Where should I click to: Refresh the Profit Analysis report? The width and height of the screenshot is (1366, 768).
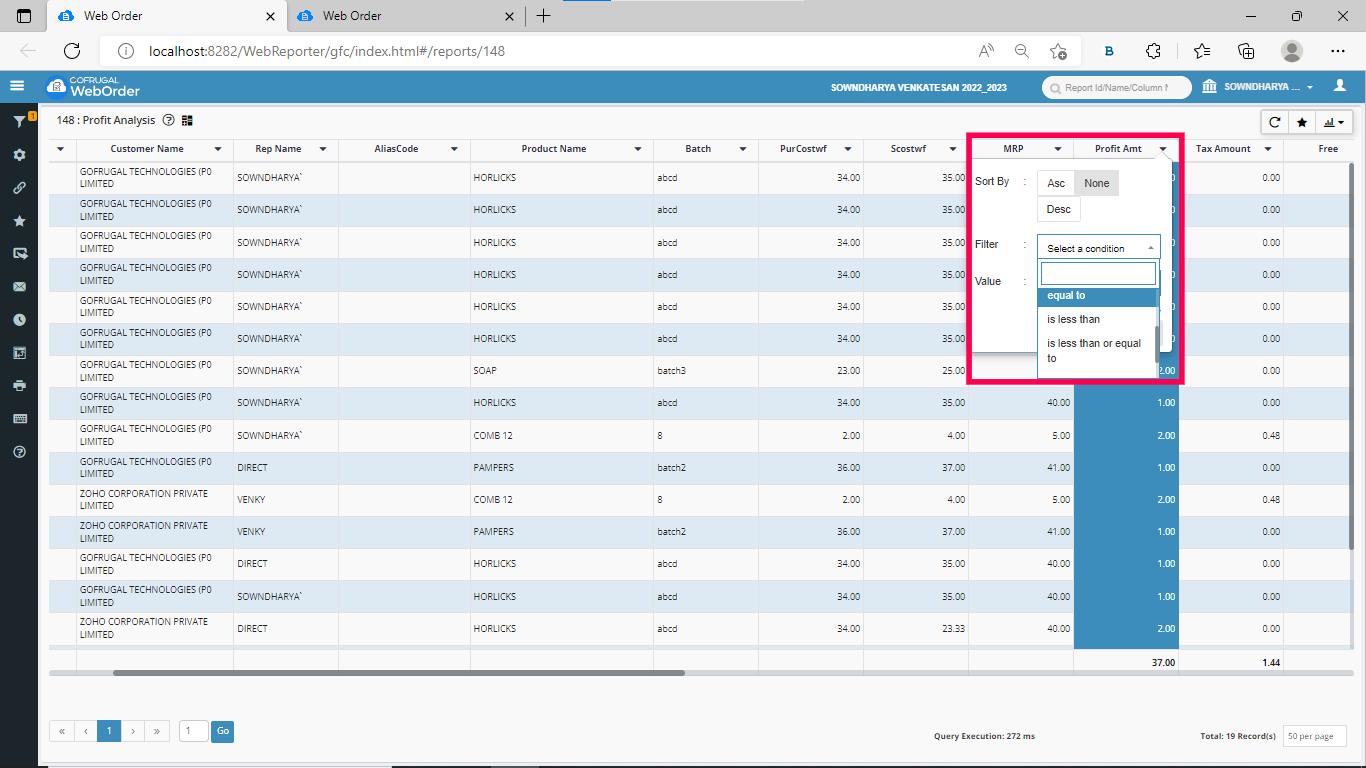click(x=1274, y=122)
